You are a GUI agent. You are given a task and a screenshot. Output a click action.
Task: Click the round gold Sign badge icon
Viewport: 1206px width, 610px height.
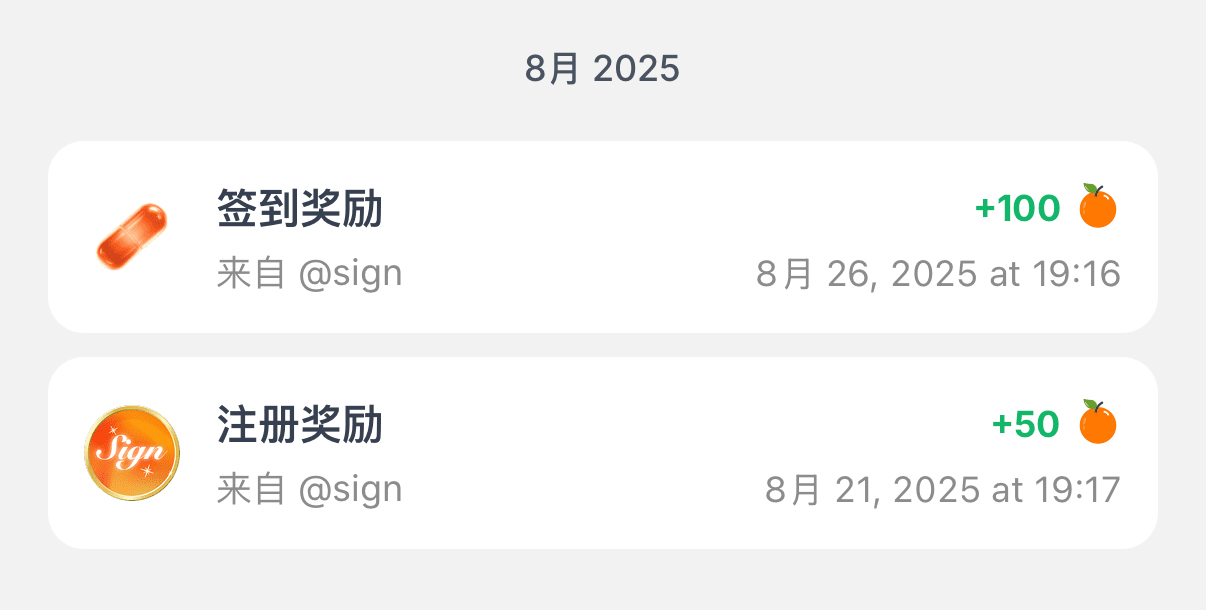tap(132, 453)
